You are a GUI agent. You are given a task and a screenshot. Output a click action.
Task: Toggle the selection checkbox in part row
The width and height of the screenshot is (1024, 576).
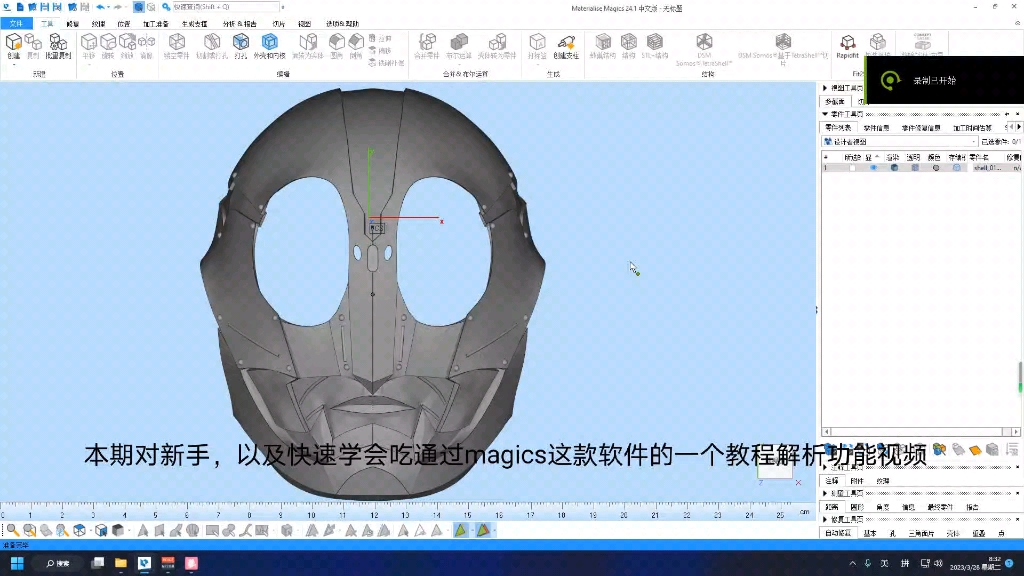coord(852,168)
